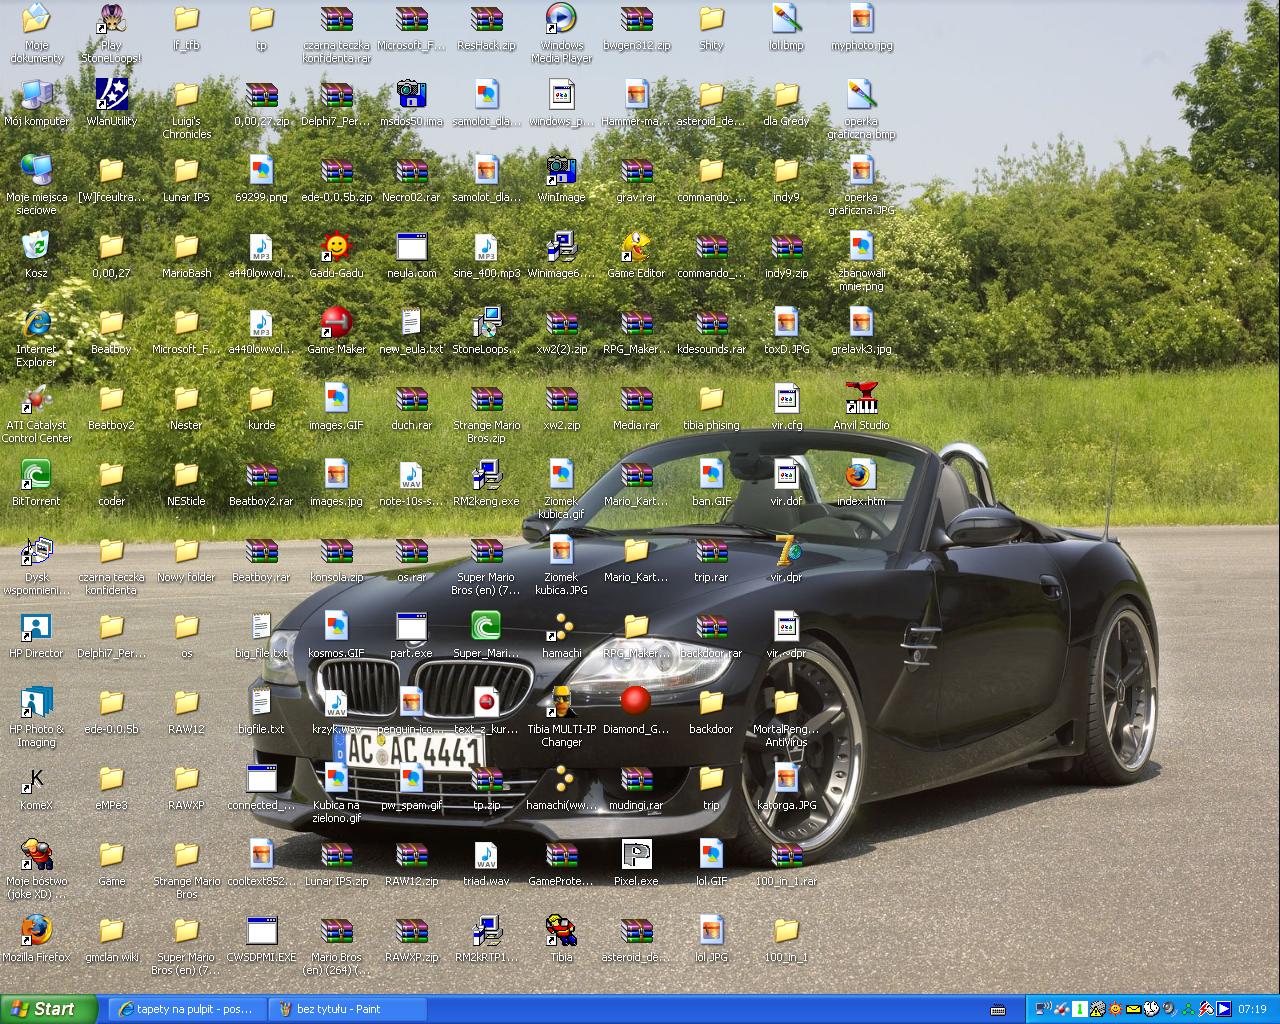The width and height of the screenshot is (1280, 1024).
Task: Select the Mozilla Firefox desktop icon
Action: coord(36,932)
